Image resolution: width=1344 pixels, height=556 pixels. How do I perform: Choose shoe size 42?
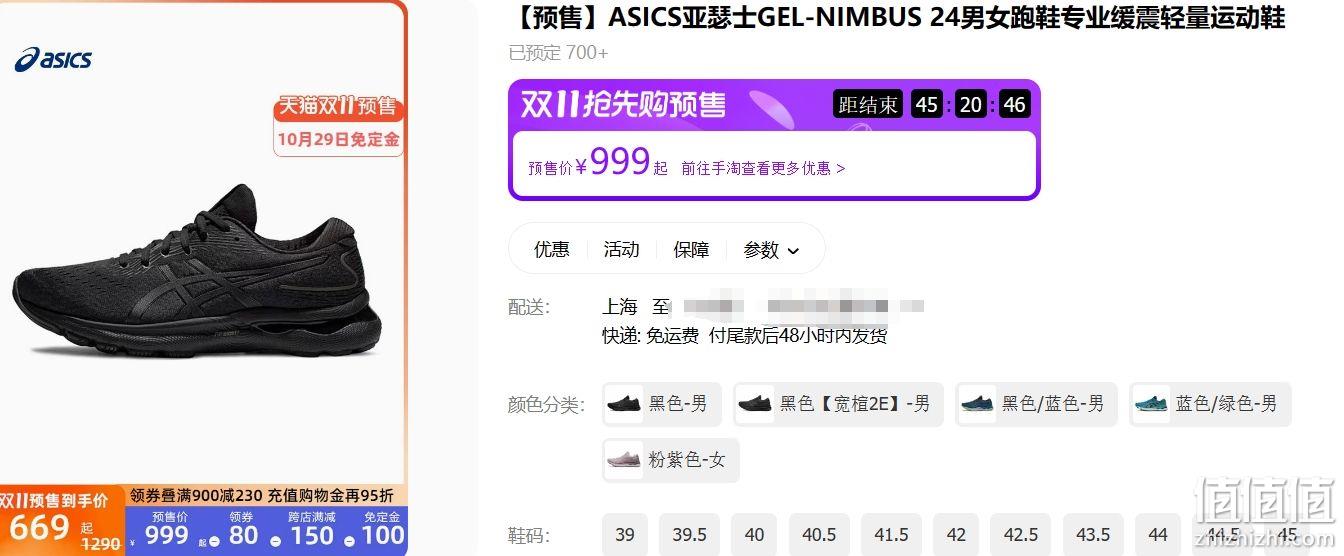coord(956,534)
